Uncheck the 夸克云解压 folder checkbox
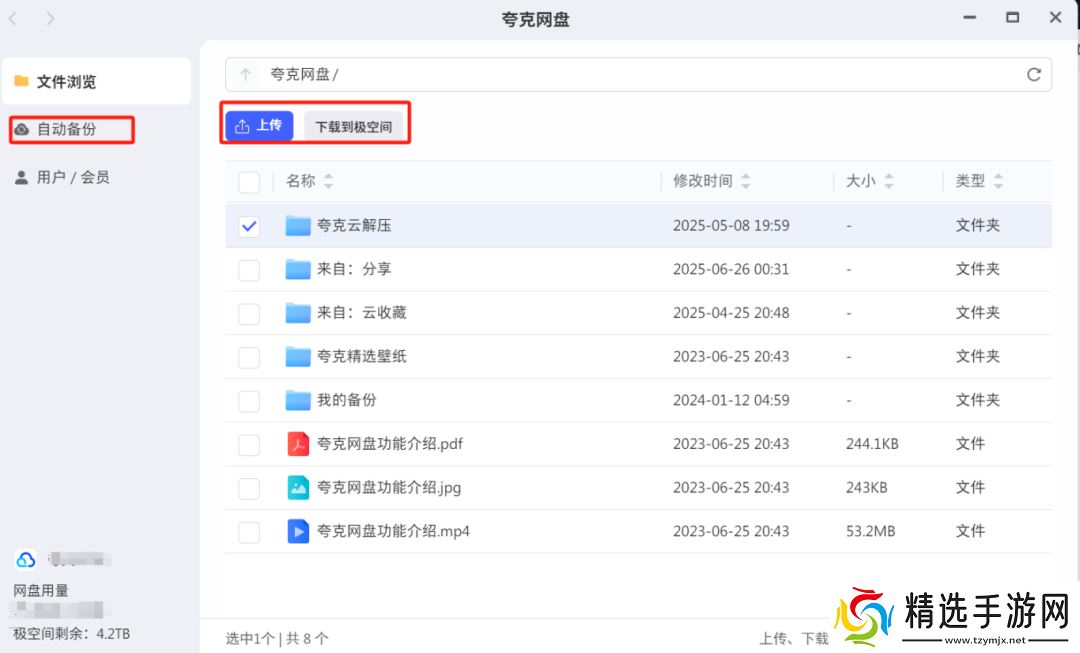Screen dimensions: 1080x653 click(249, 226)
